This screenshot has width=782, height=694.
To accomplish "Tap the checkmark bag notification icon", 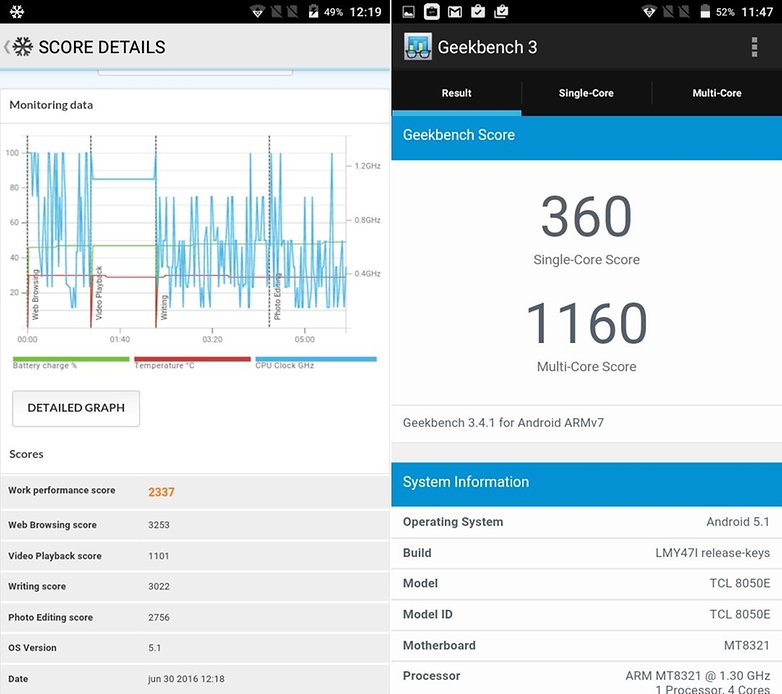I will pyautogui.click(x=478, y=11).
